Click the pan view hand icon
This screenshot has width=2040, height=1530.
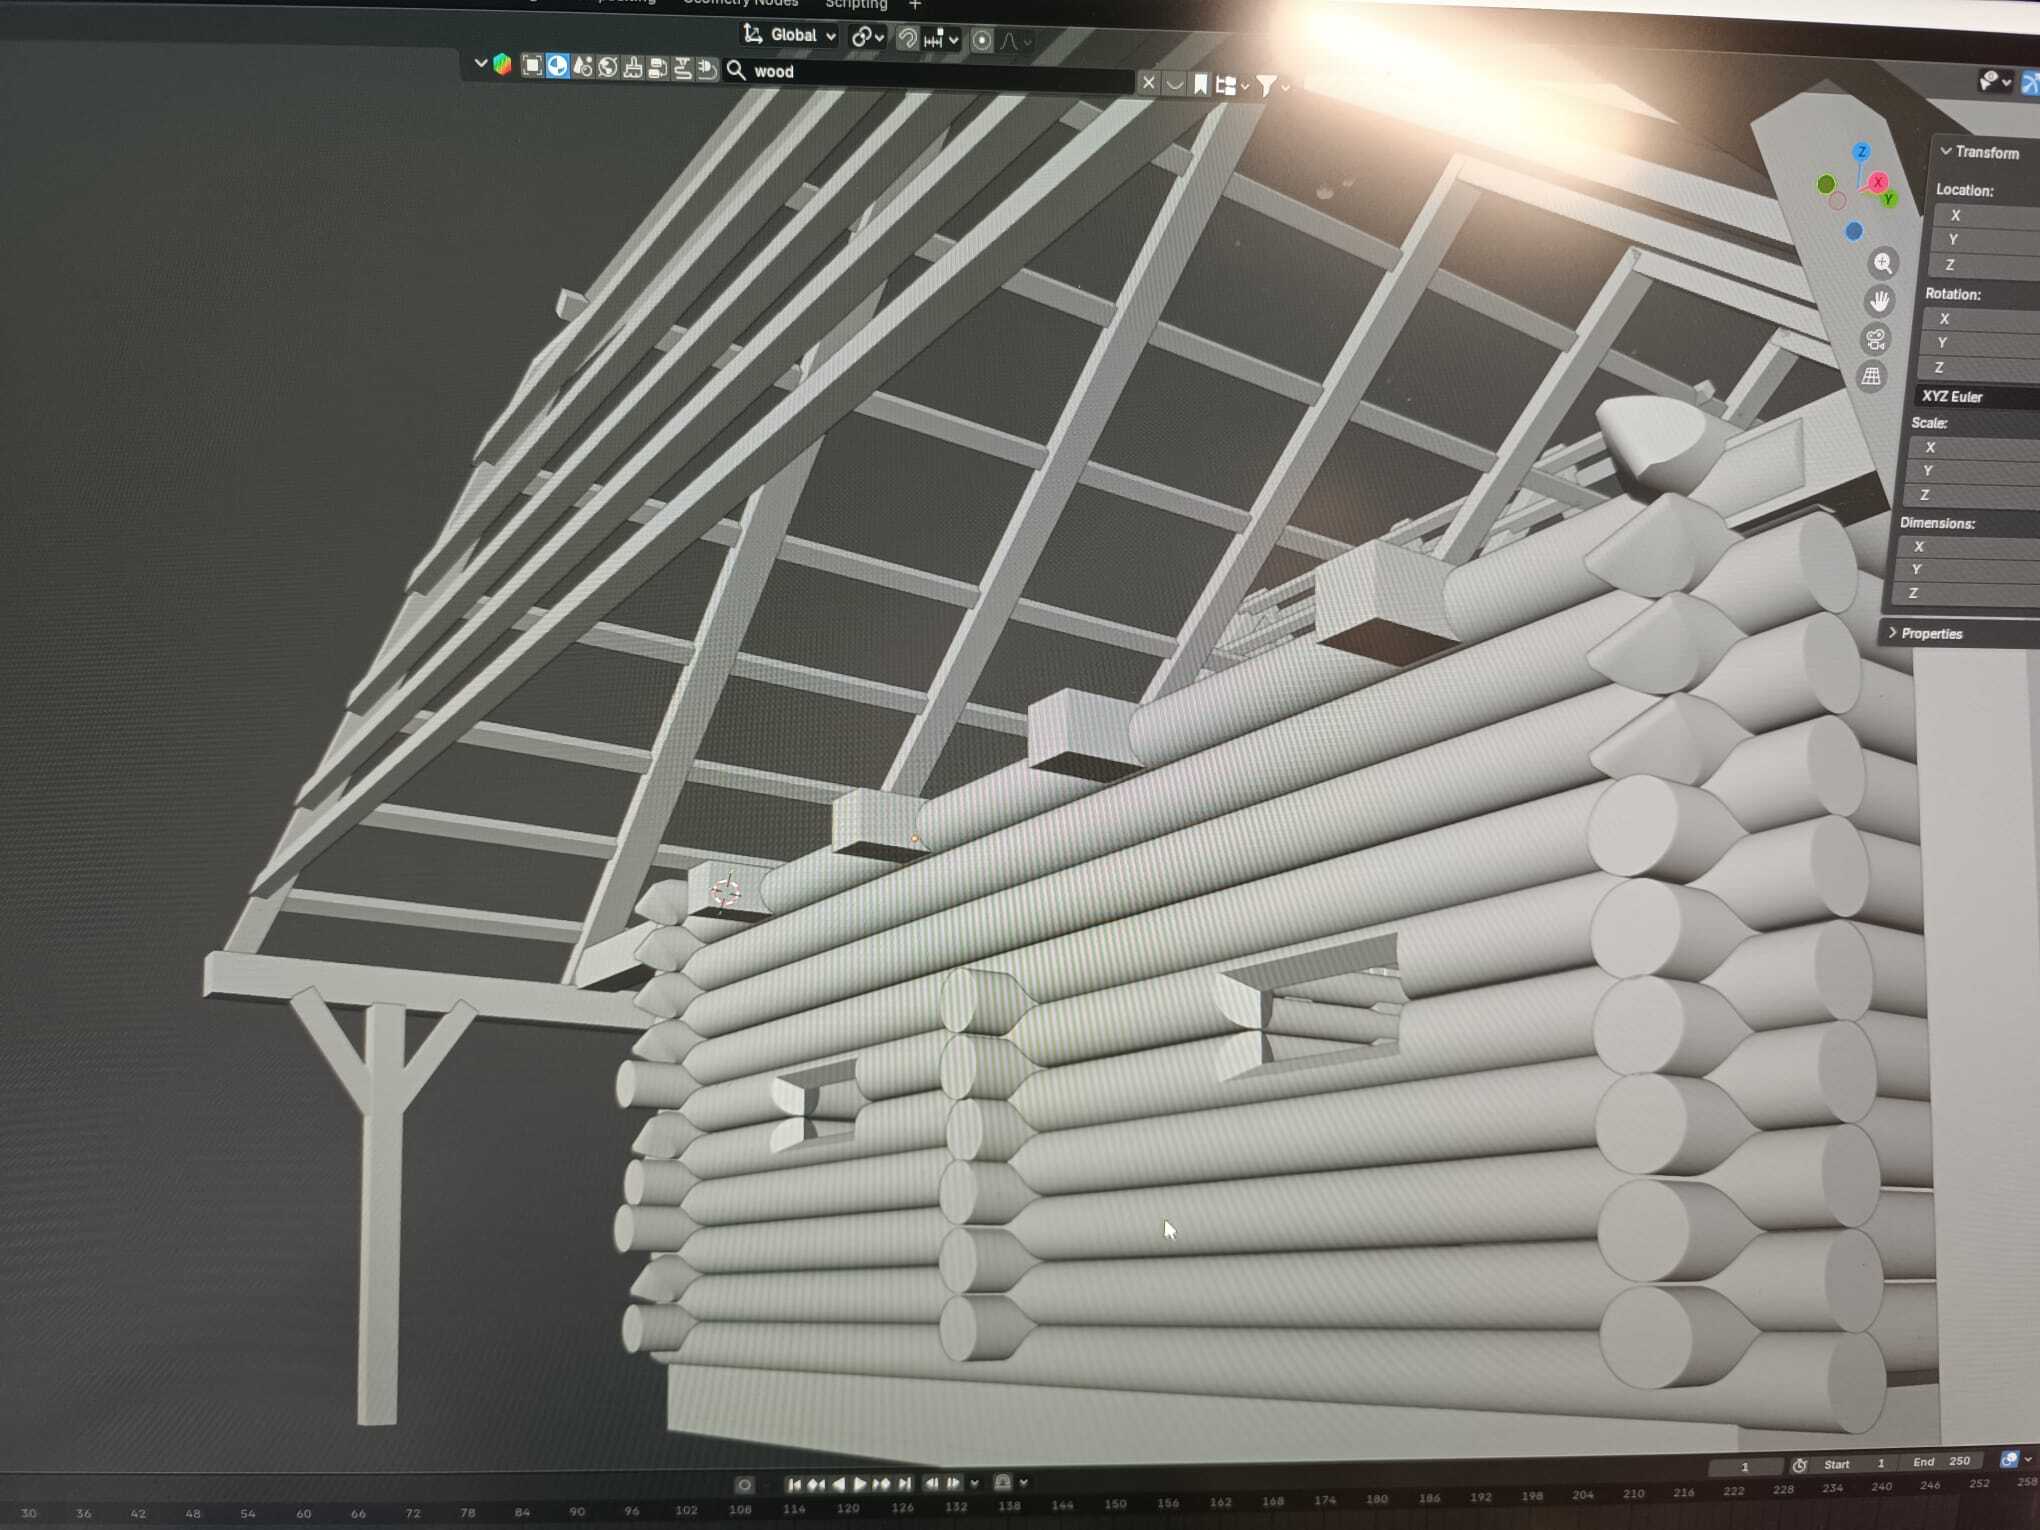point(1880,301)
